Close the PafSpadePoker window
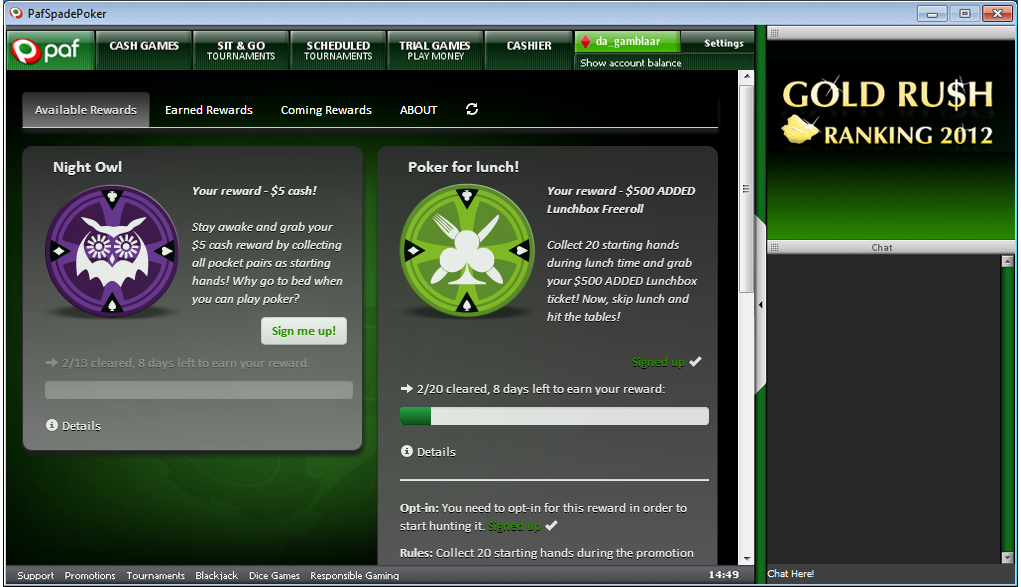Viewport: 1021px width, 587px height. (997, 14)
